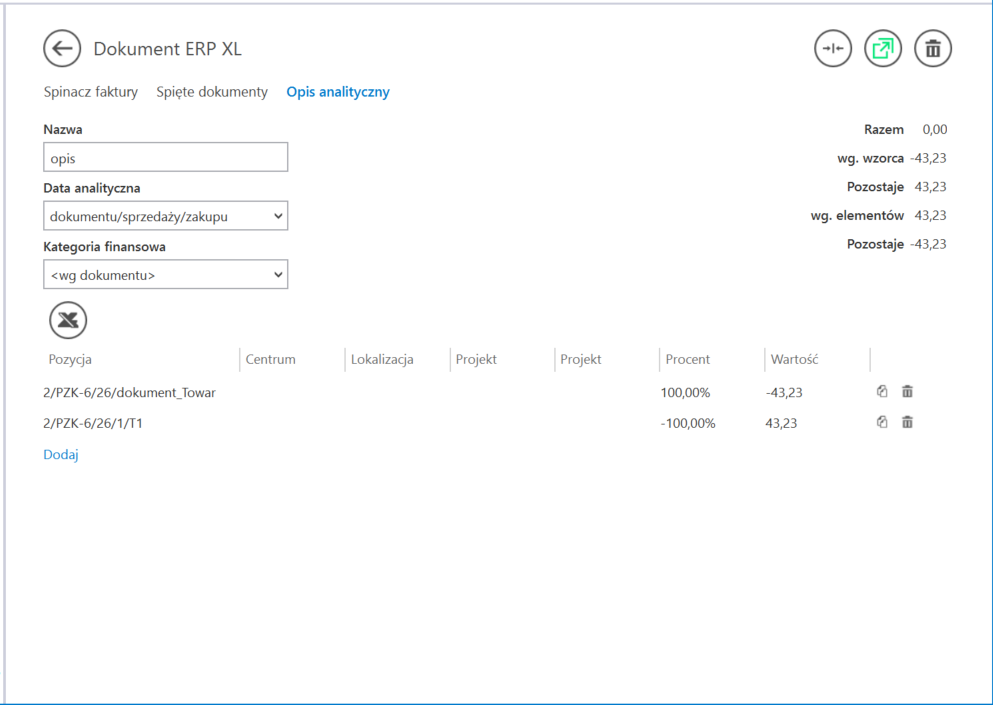This screenshot has width=993, height=705.
Task: Click into the Nazwa input field
Action: click(166, 158)
